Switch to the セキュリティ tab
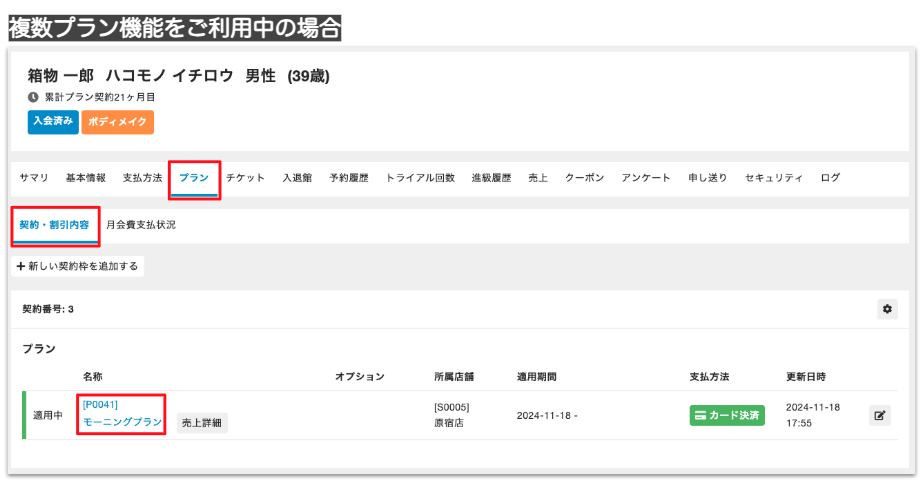Viewport: 922px width, 484px height. click(x=774, y=178)
